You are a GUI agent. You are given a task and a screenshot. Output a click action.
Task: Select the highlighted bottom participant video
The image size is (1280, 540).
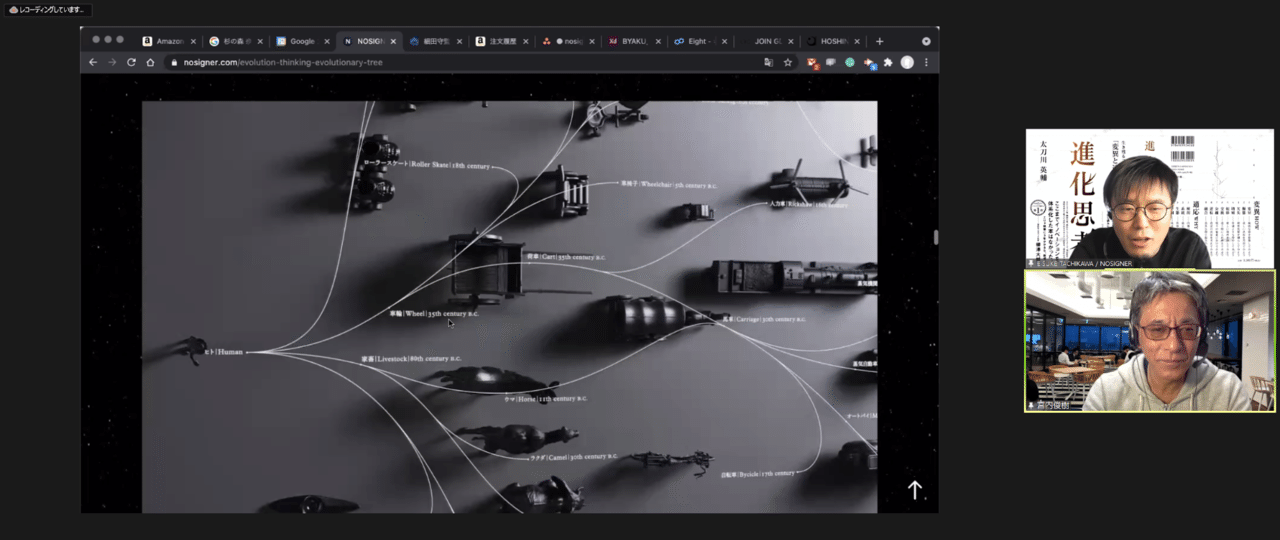[1150, 341]
